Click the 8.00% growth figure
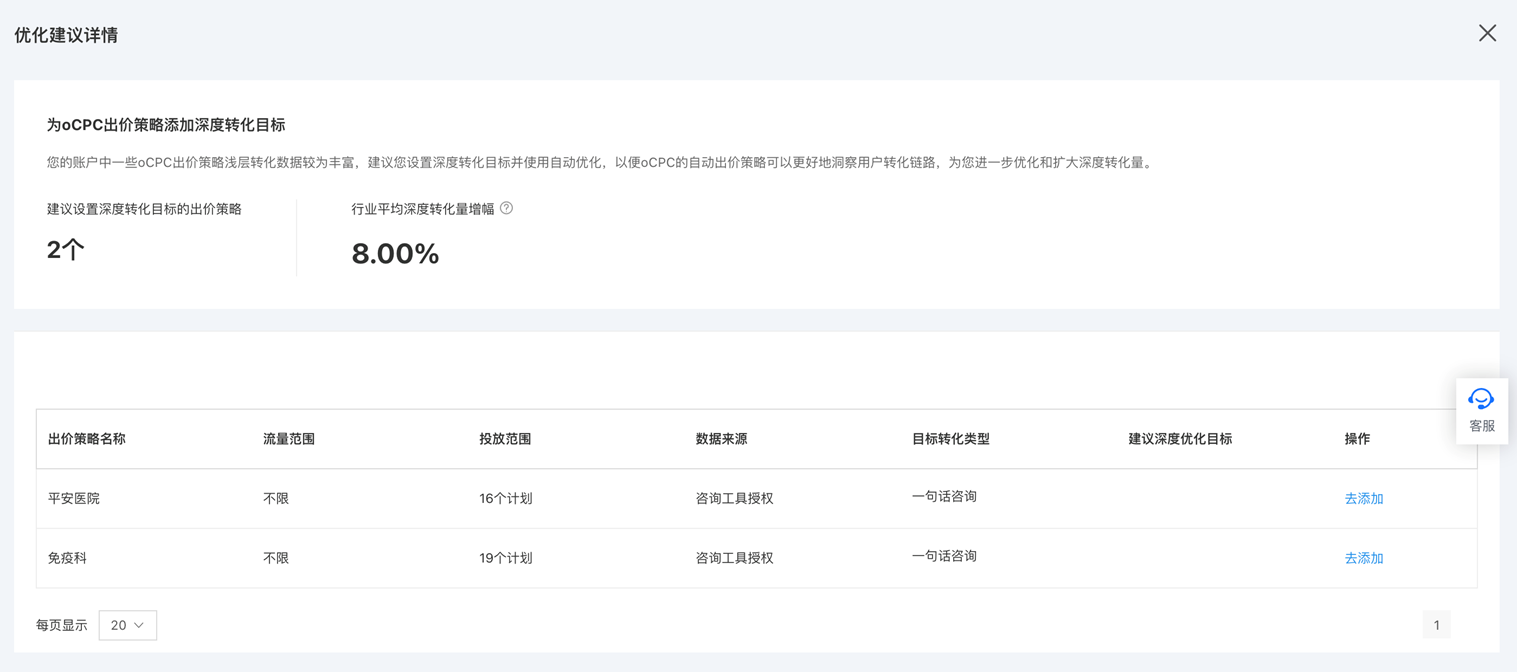1517x672 pixels. [395, 254]
